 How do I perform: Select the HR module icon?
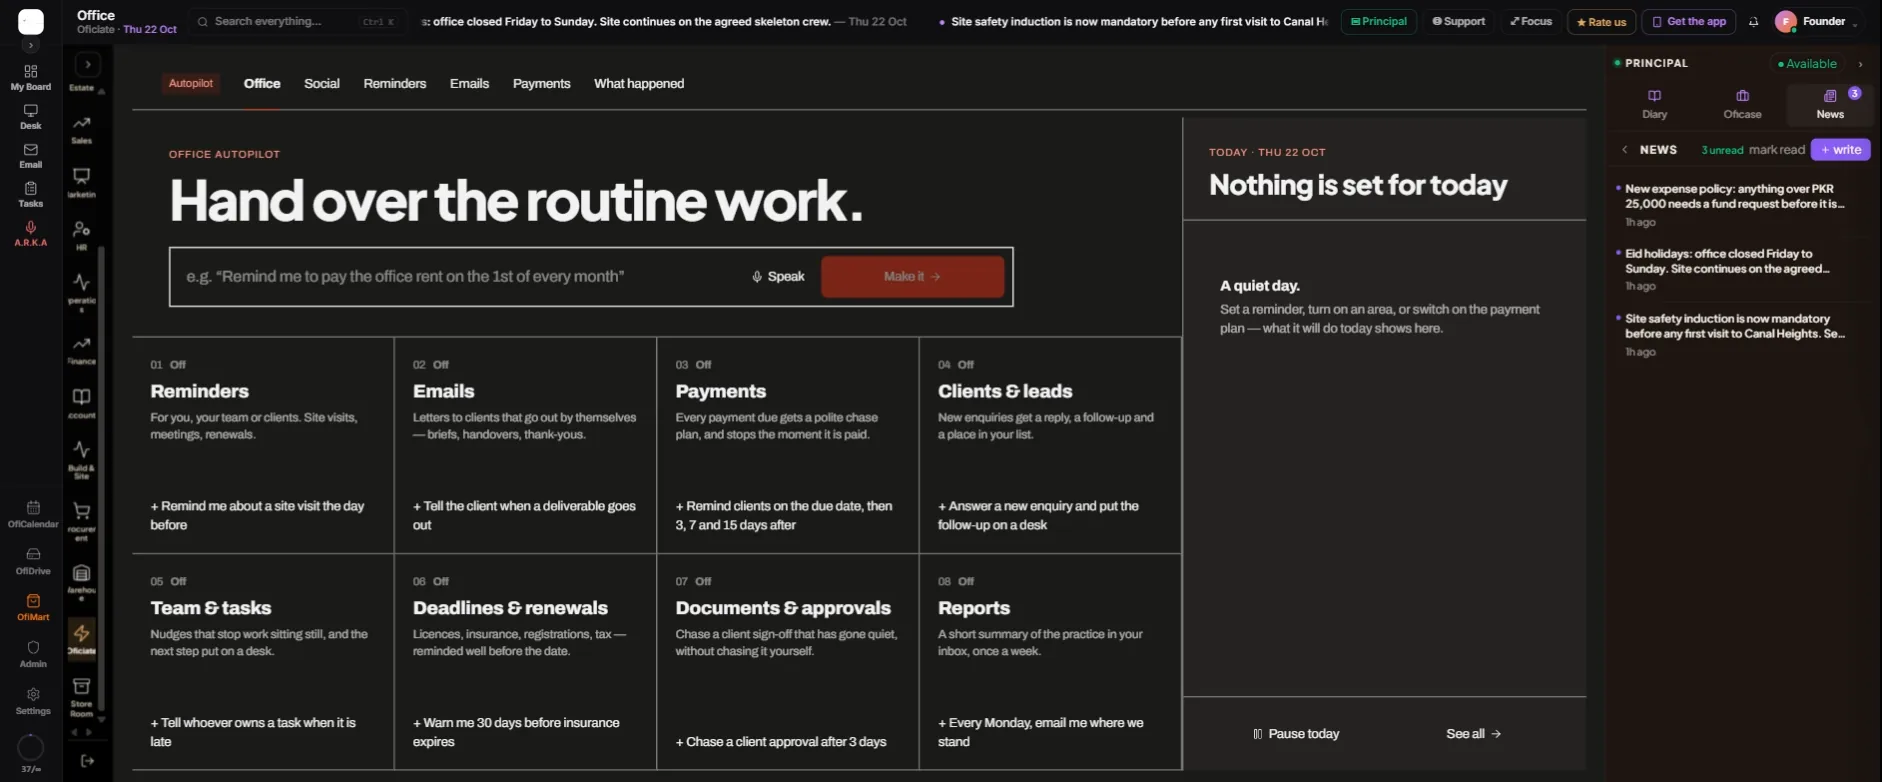click(82, 237)
